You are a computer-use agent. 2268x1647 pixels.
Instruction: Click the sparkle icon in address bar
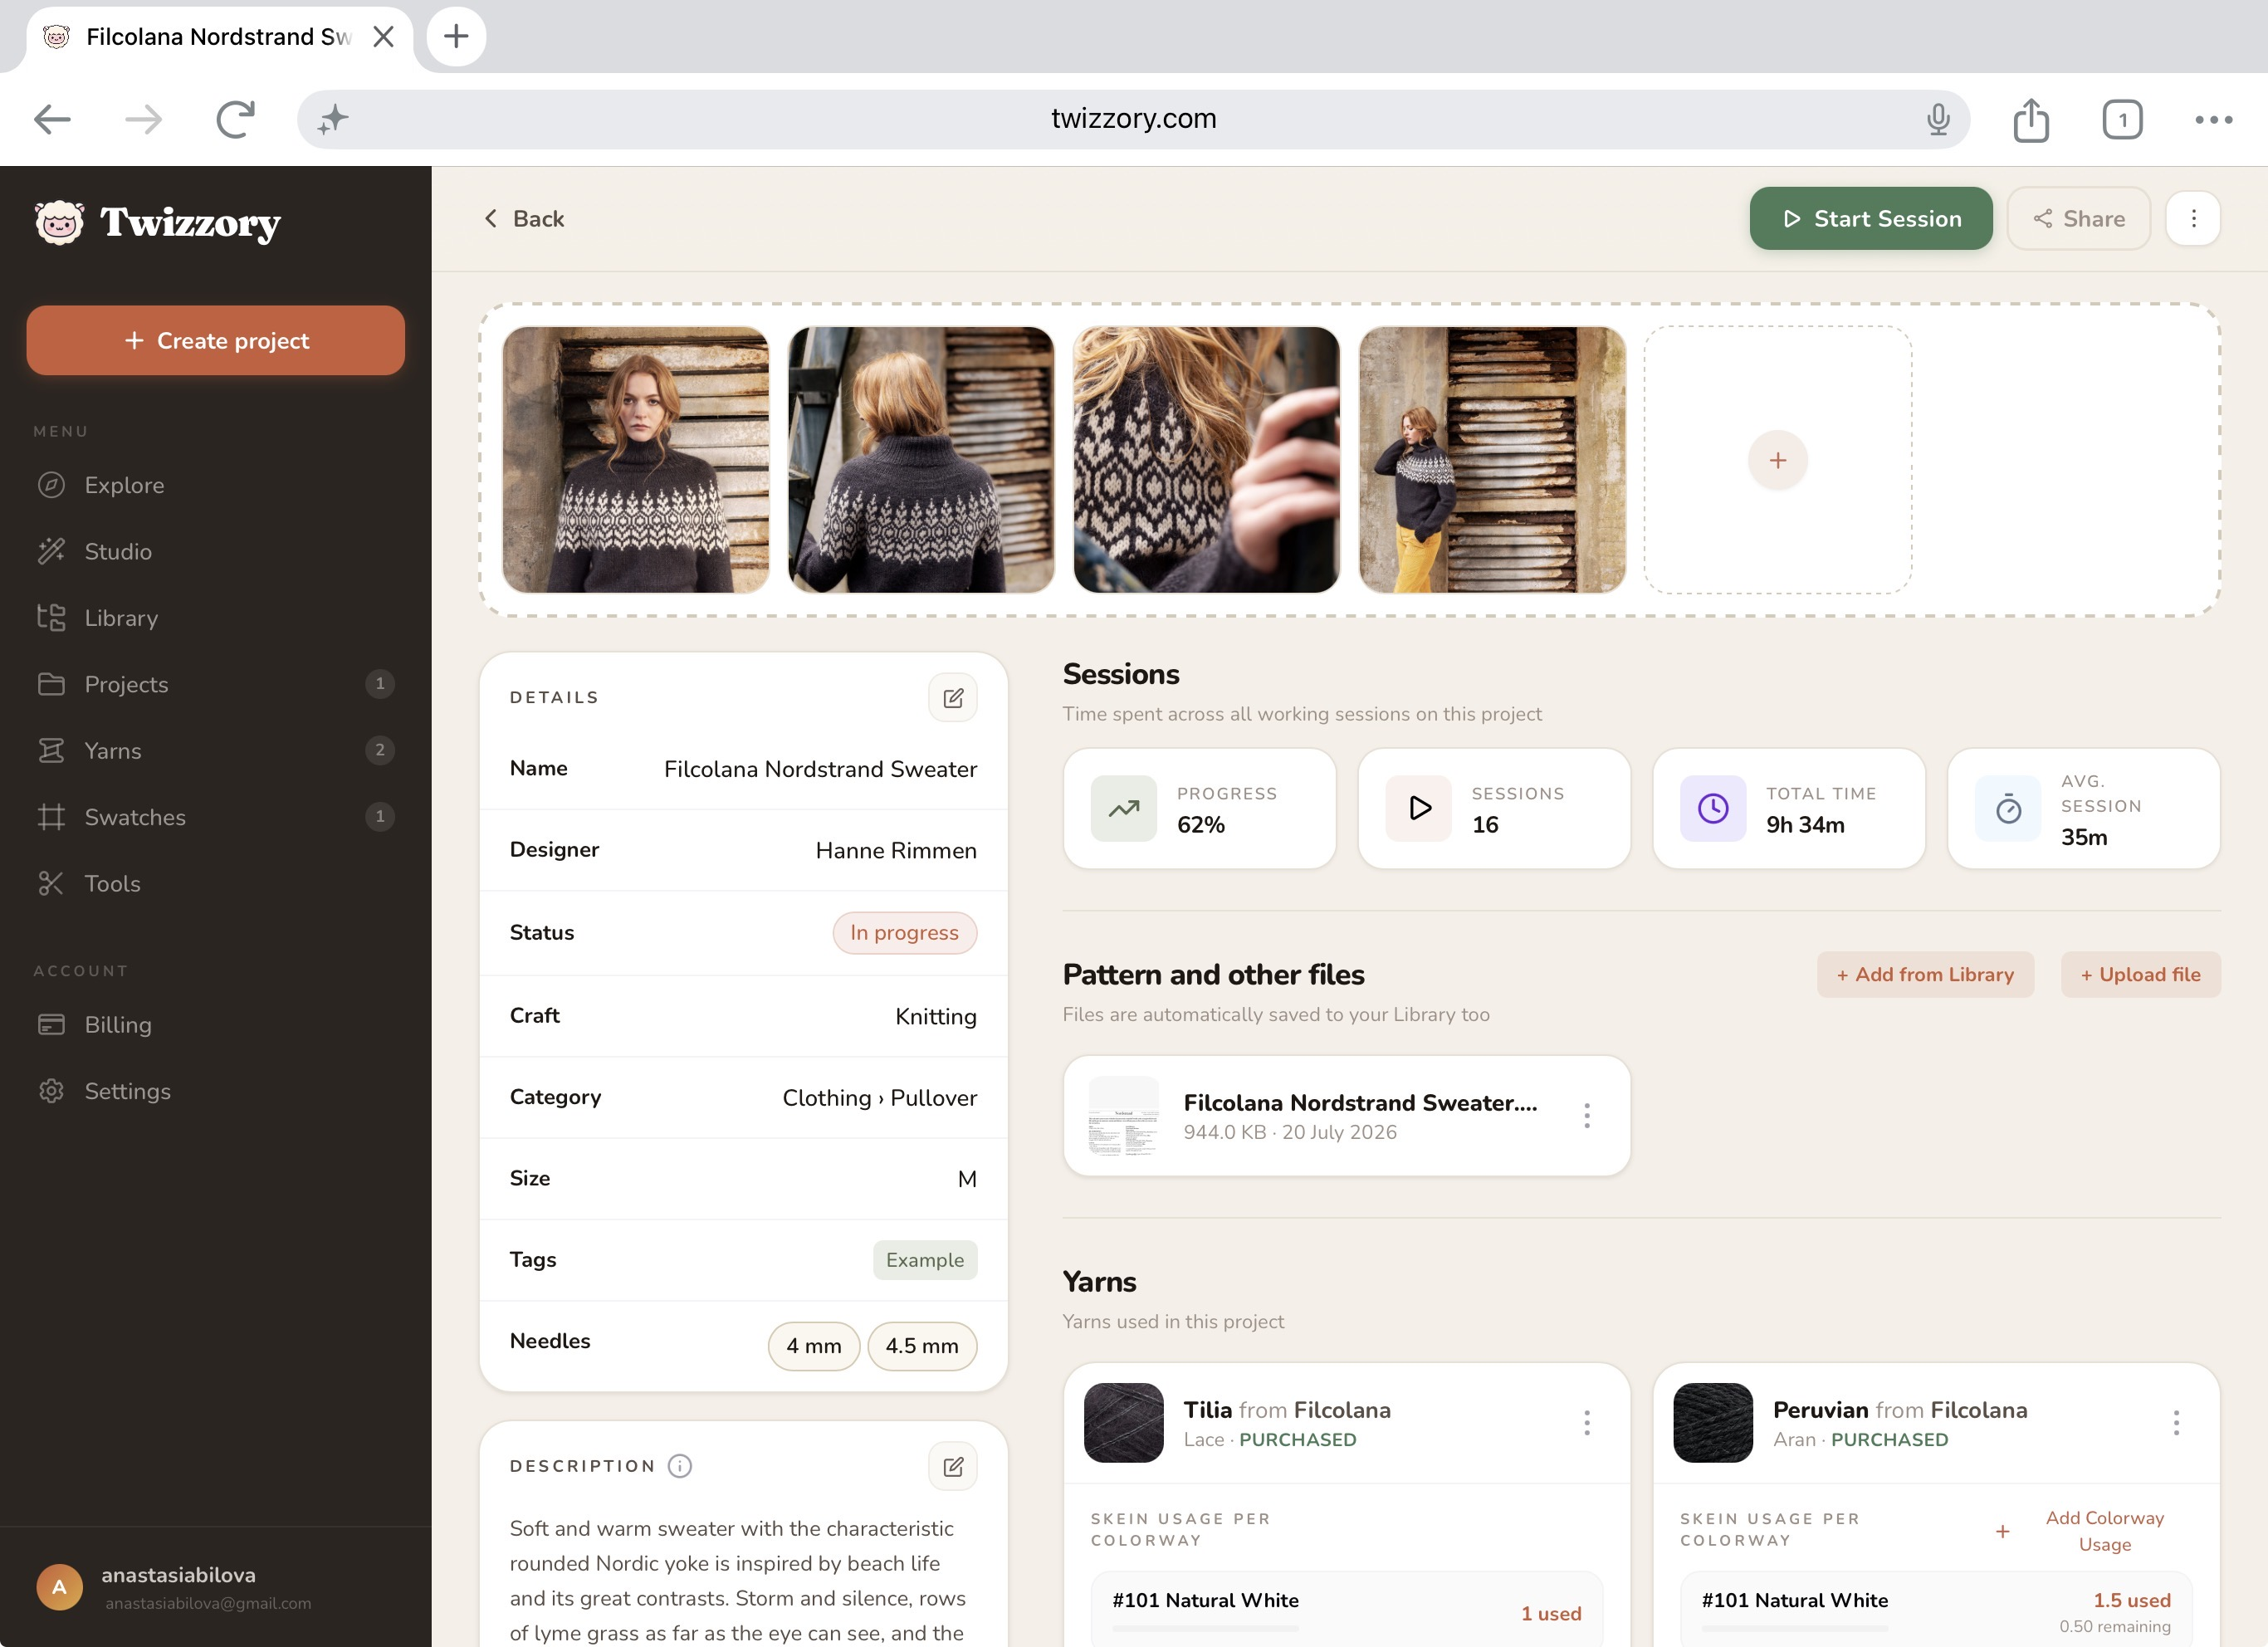click(333, 120)
